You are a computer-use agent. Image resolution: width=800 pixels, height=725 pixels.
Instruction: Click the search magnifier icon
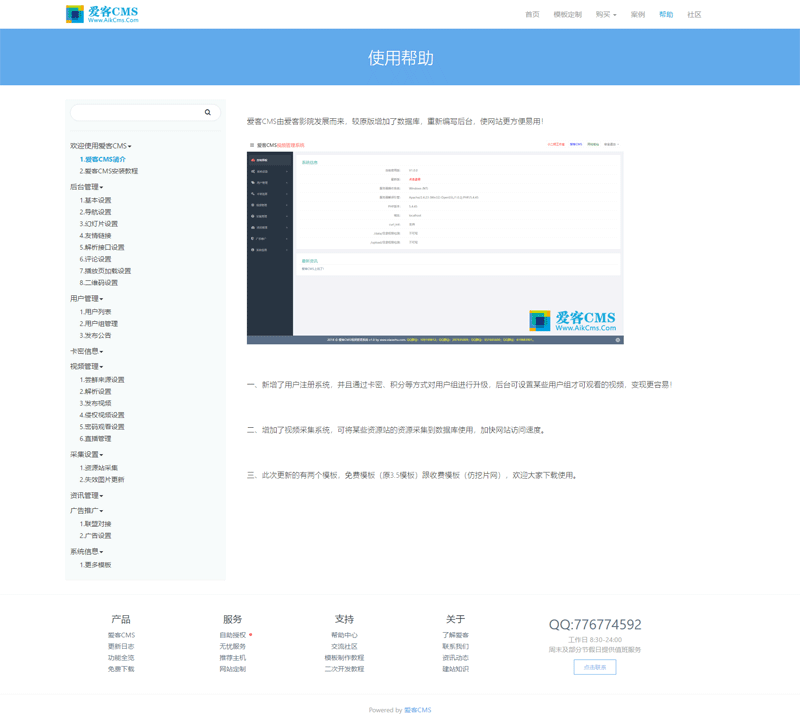pyautogui.click(x=207, y=112)
